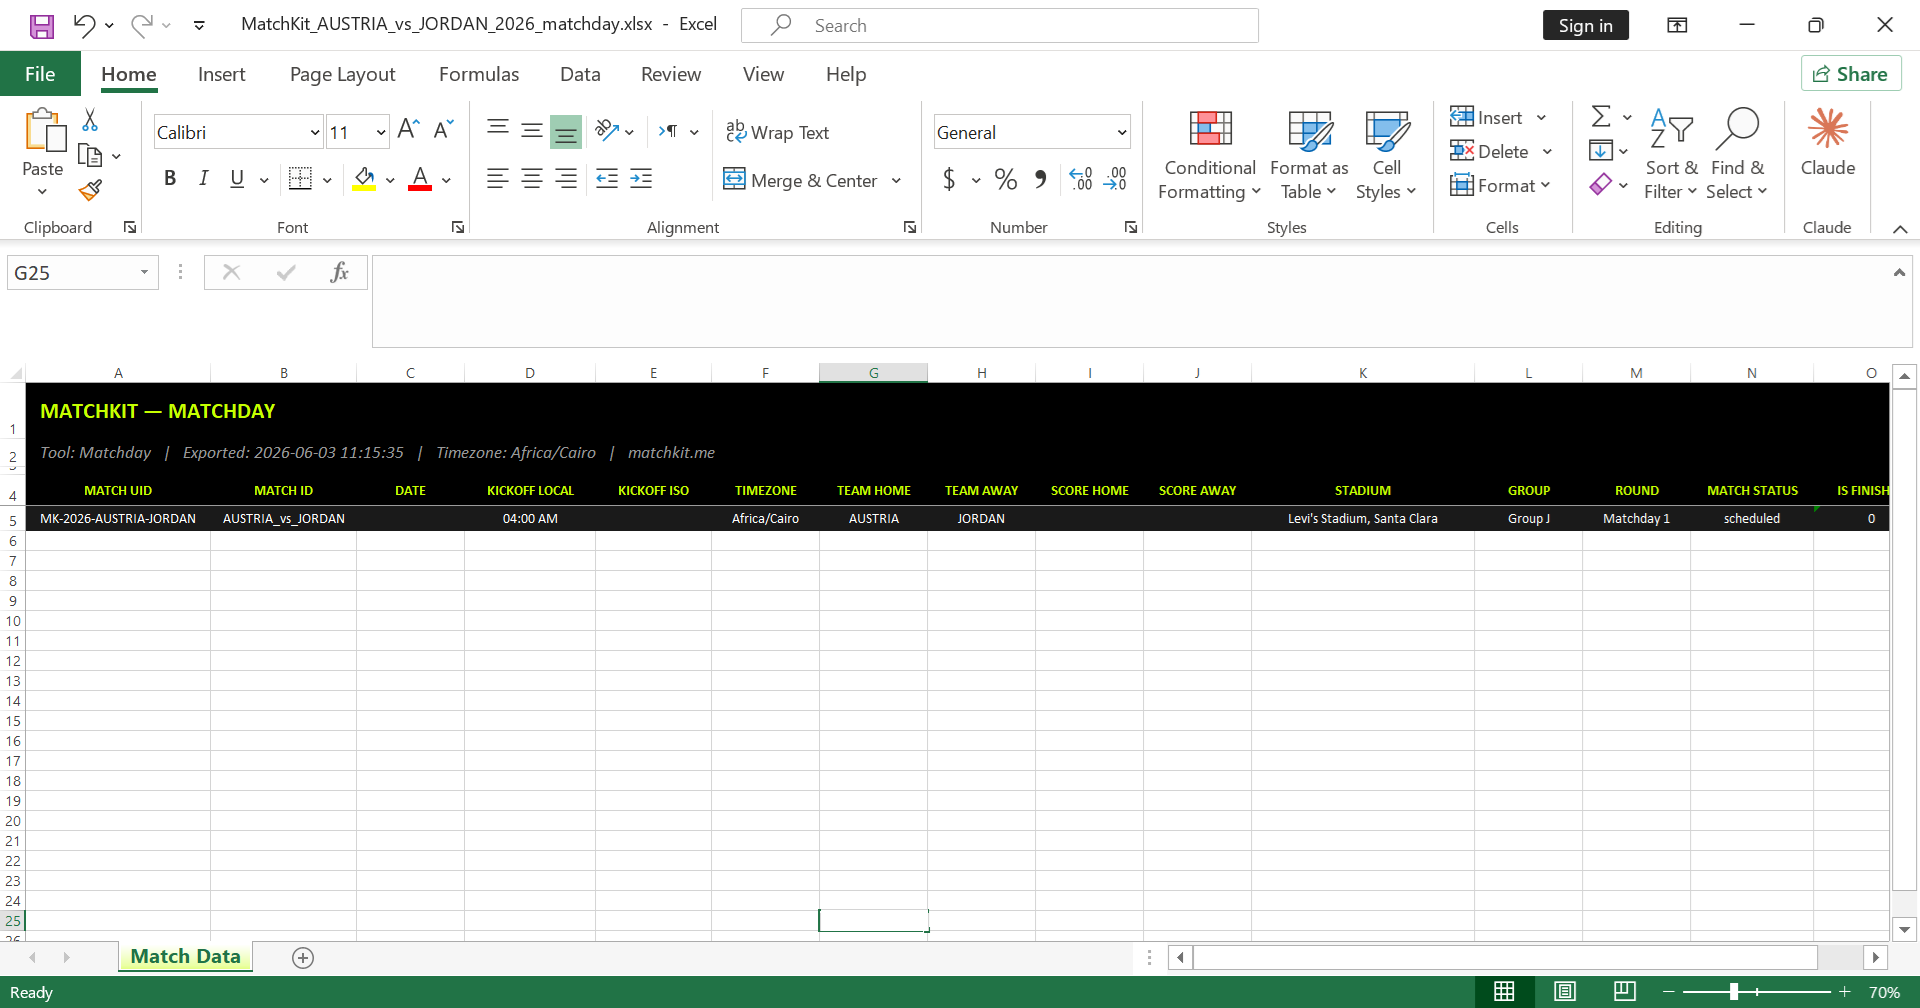This screenshot has height=1008, width=1920.
Task: Switch to the Data tab
Action: [x=580, y=74]
